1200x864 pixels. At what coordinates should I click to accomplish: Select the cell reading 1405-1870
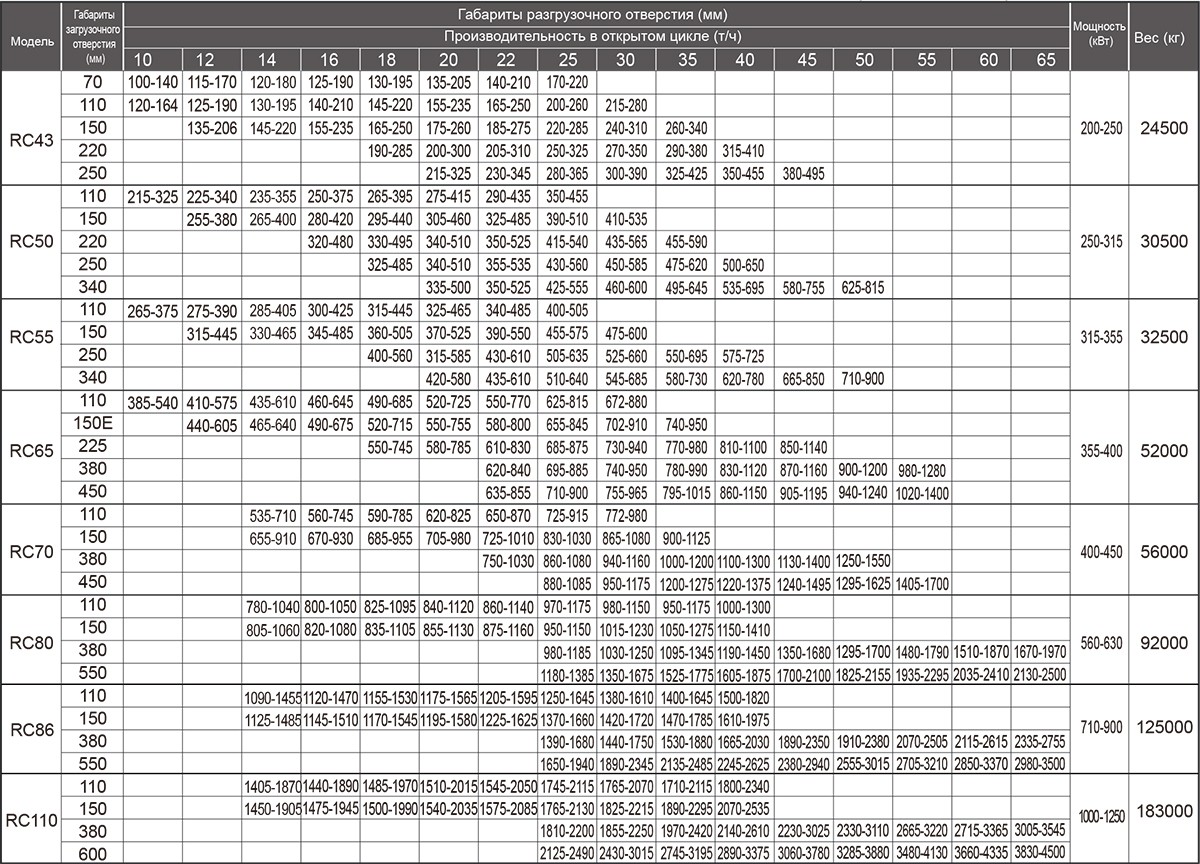[271, 786]
